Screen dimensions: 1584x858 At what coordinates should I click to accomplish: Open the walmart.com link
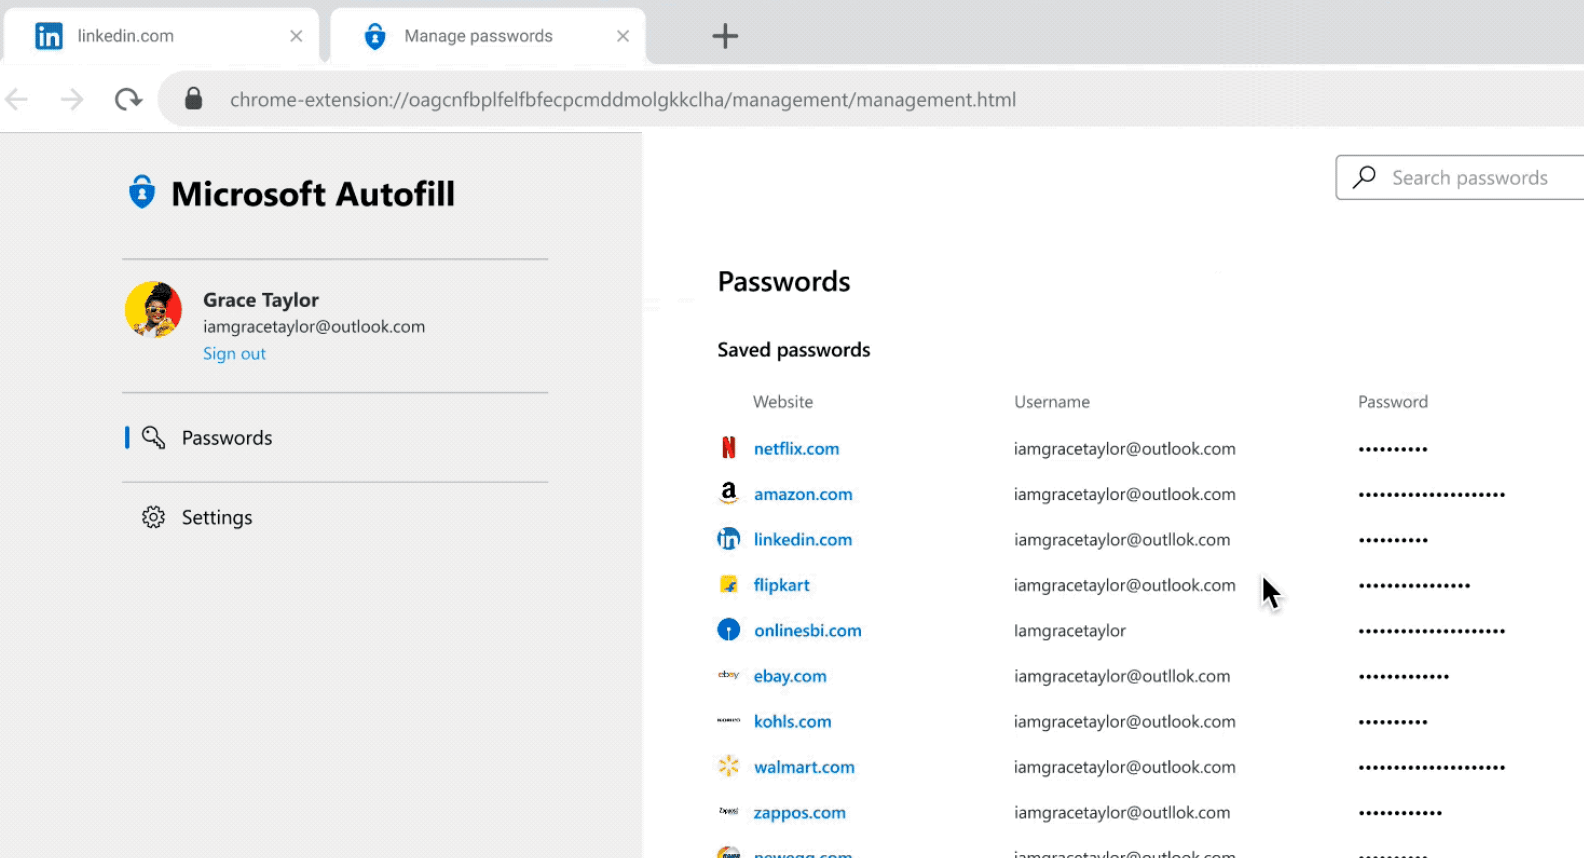point(804,767)
